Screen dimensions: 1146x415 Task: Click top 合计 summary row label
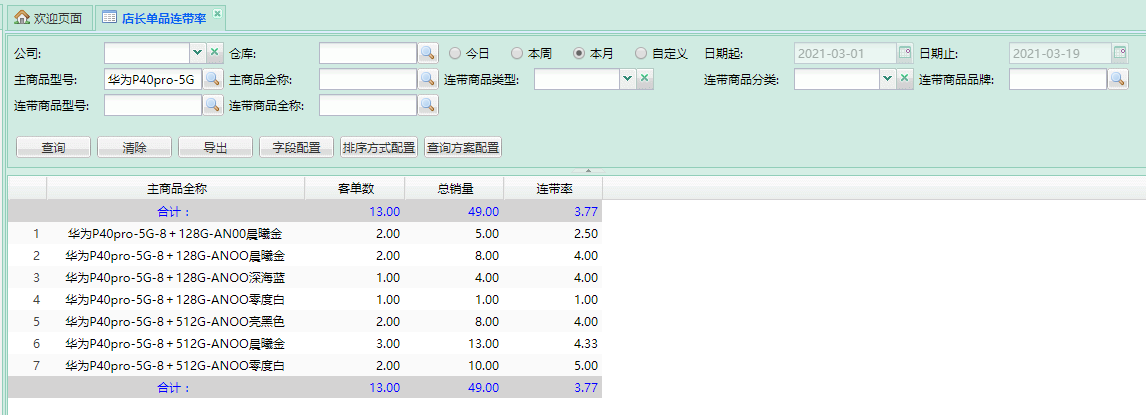[174, 212]
